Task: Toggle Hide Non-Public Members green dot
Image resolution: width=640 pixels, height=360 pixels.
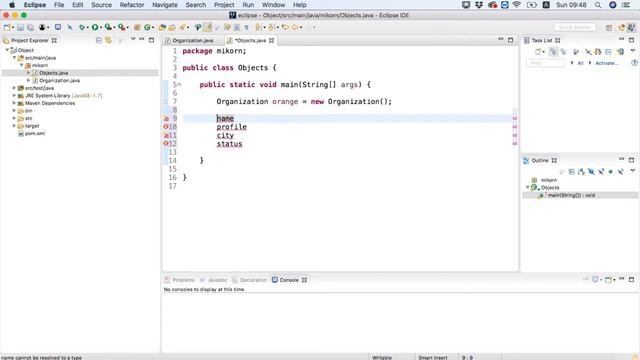Action: (611, 172)
